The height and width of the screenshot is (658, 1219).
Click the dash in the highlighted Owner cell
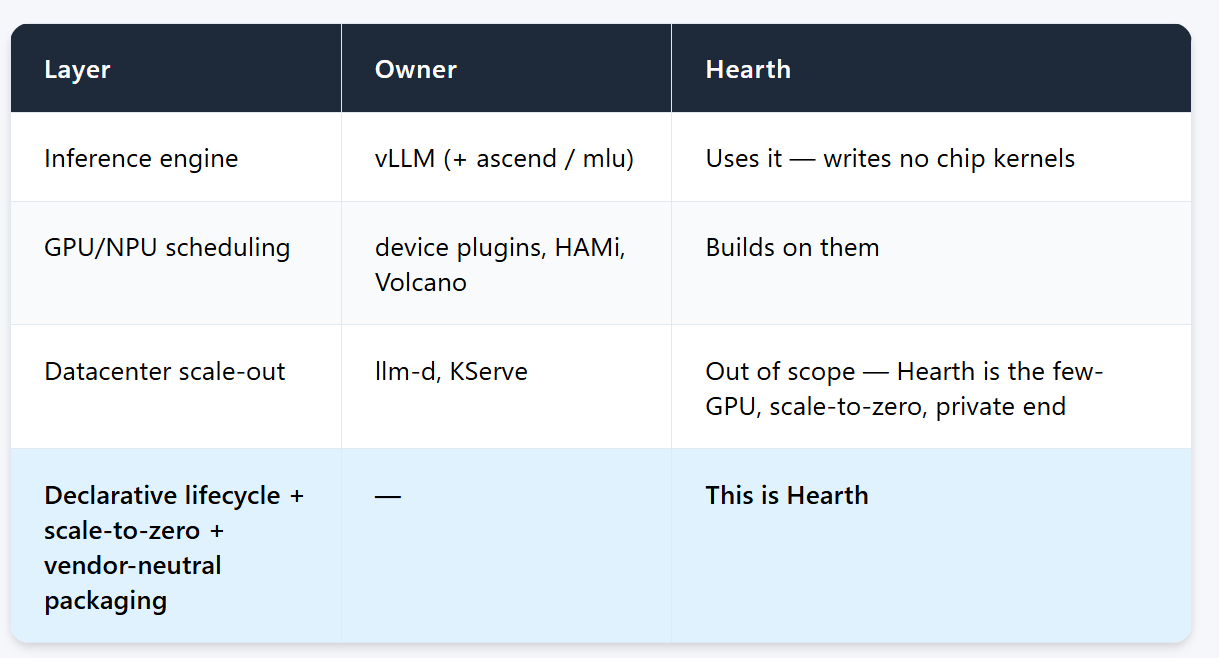point(388,496)
